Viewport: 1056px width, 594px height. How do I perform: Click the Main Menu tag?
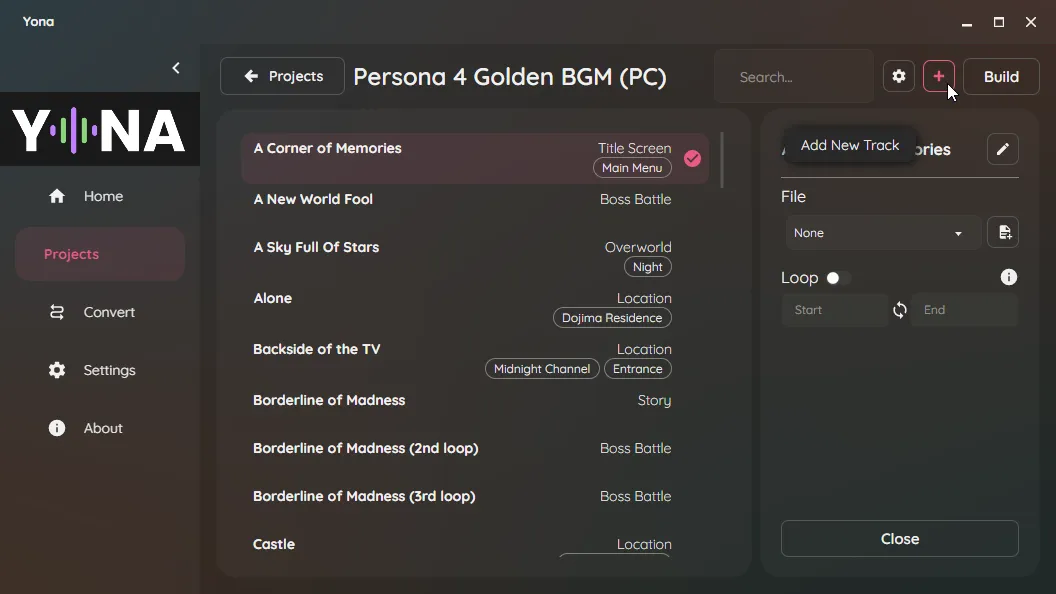pos(632,168)
